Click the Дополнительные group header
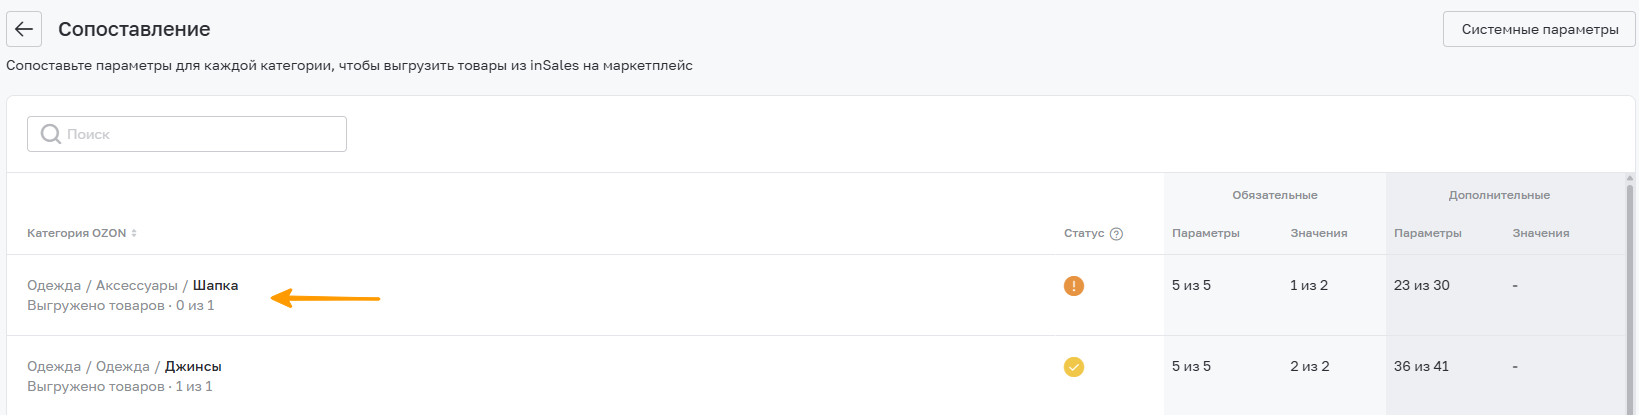1639x415 pixels. (x=1499, y=195)
